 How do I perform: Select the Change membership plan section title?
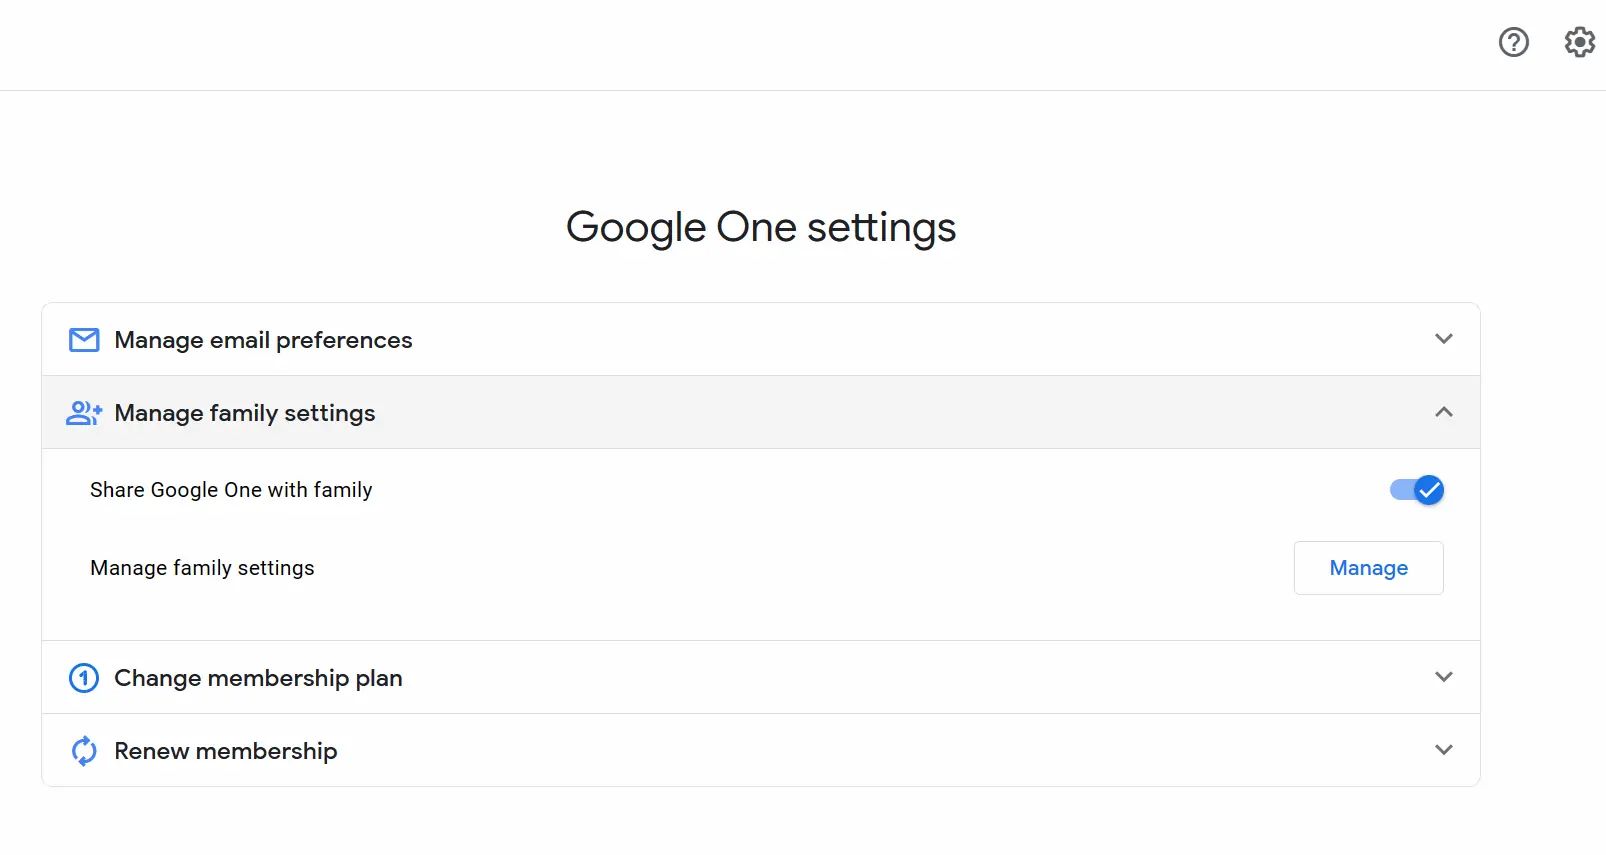coord(258,678)
